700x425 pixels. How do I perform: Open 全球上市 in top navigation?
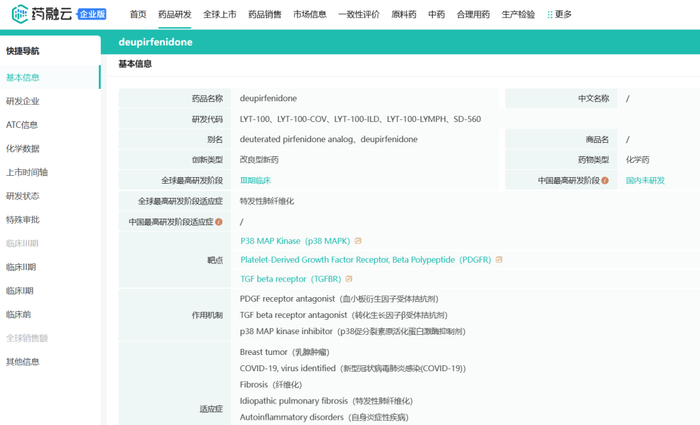(220, 15)
